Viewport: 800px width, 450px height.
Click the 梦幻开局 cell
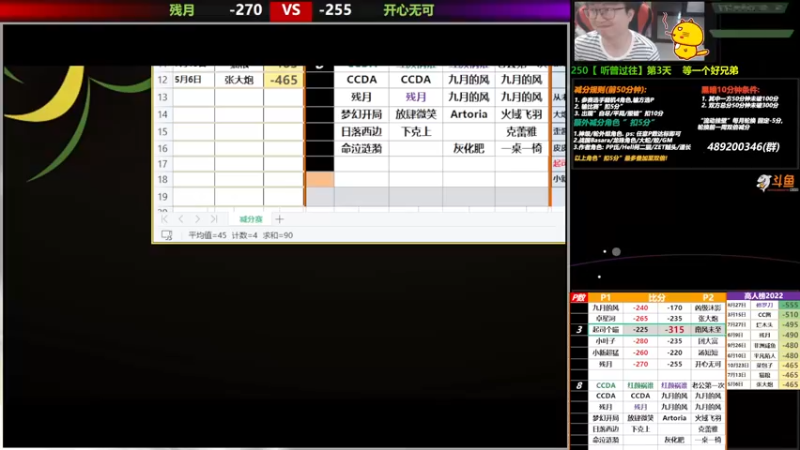point(361,114)
